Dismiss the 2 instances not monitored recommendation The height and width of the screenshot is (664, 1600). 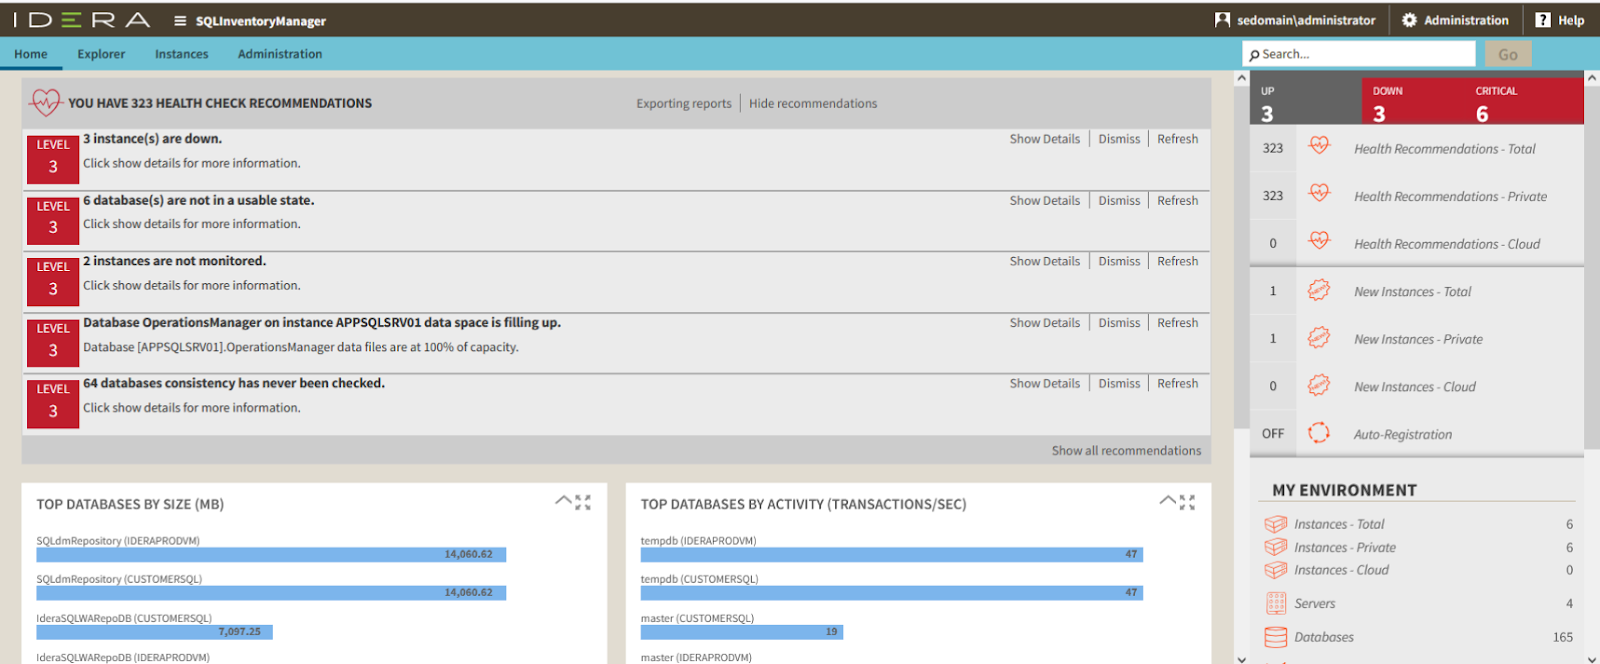pyautogui.click(x=1119, y=261)
